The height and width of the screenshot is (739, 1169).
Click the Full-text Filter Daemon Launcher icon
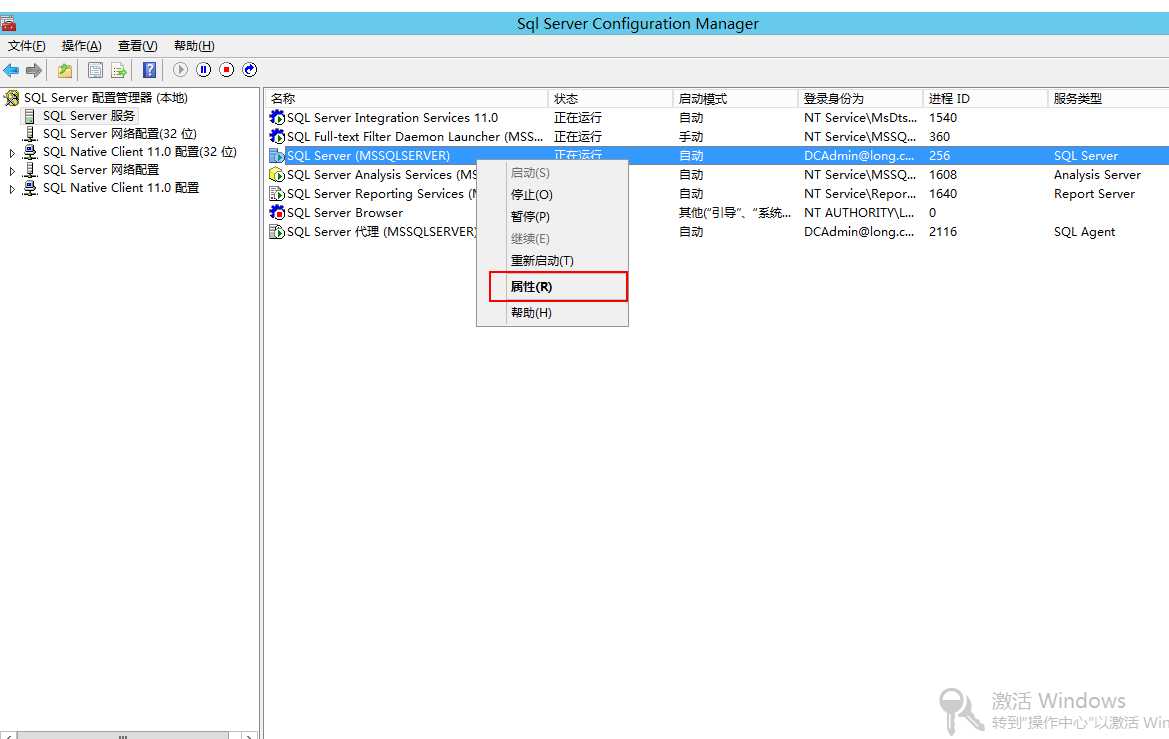tap(277, 136)
